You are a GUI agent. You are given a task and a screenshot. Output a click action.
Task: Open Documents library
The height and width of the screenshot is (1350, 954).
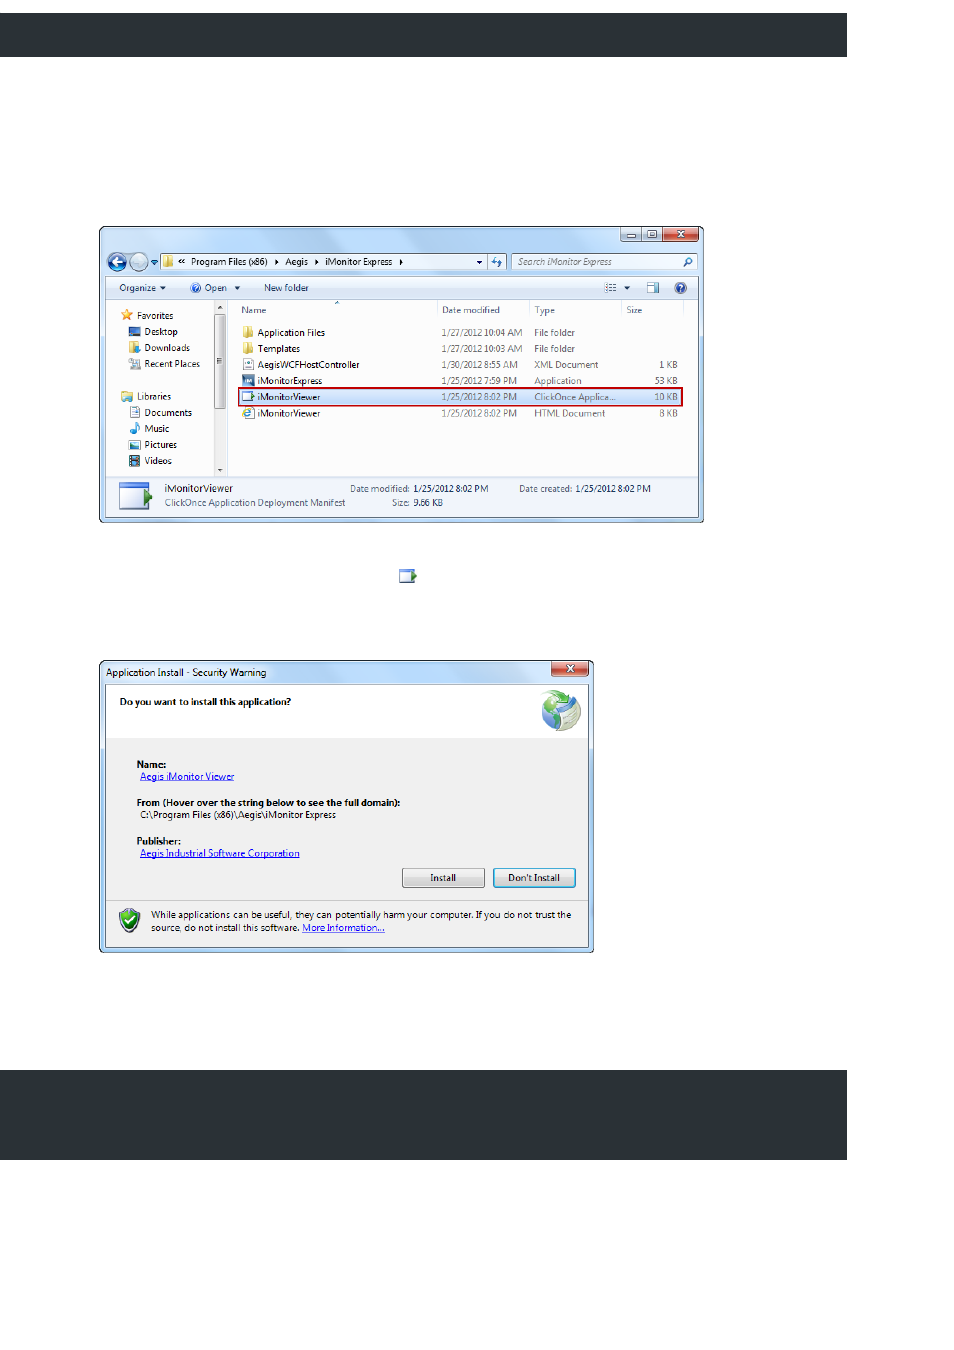(x=168, y=413)
